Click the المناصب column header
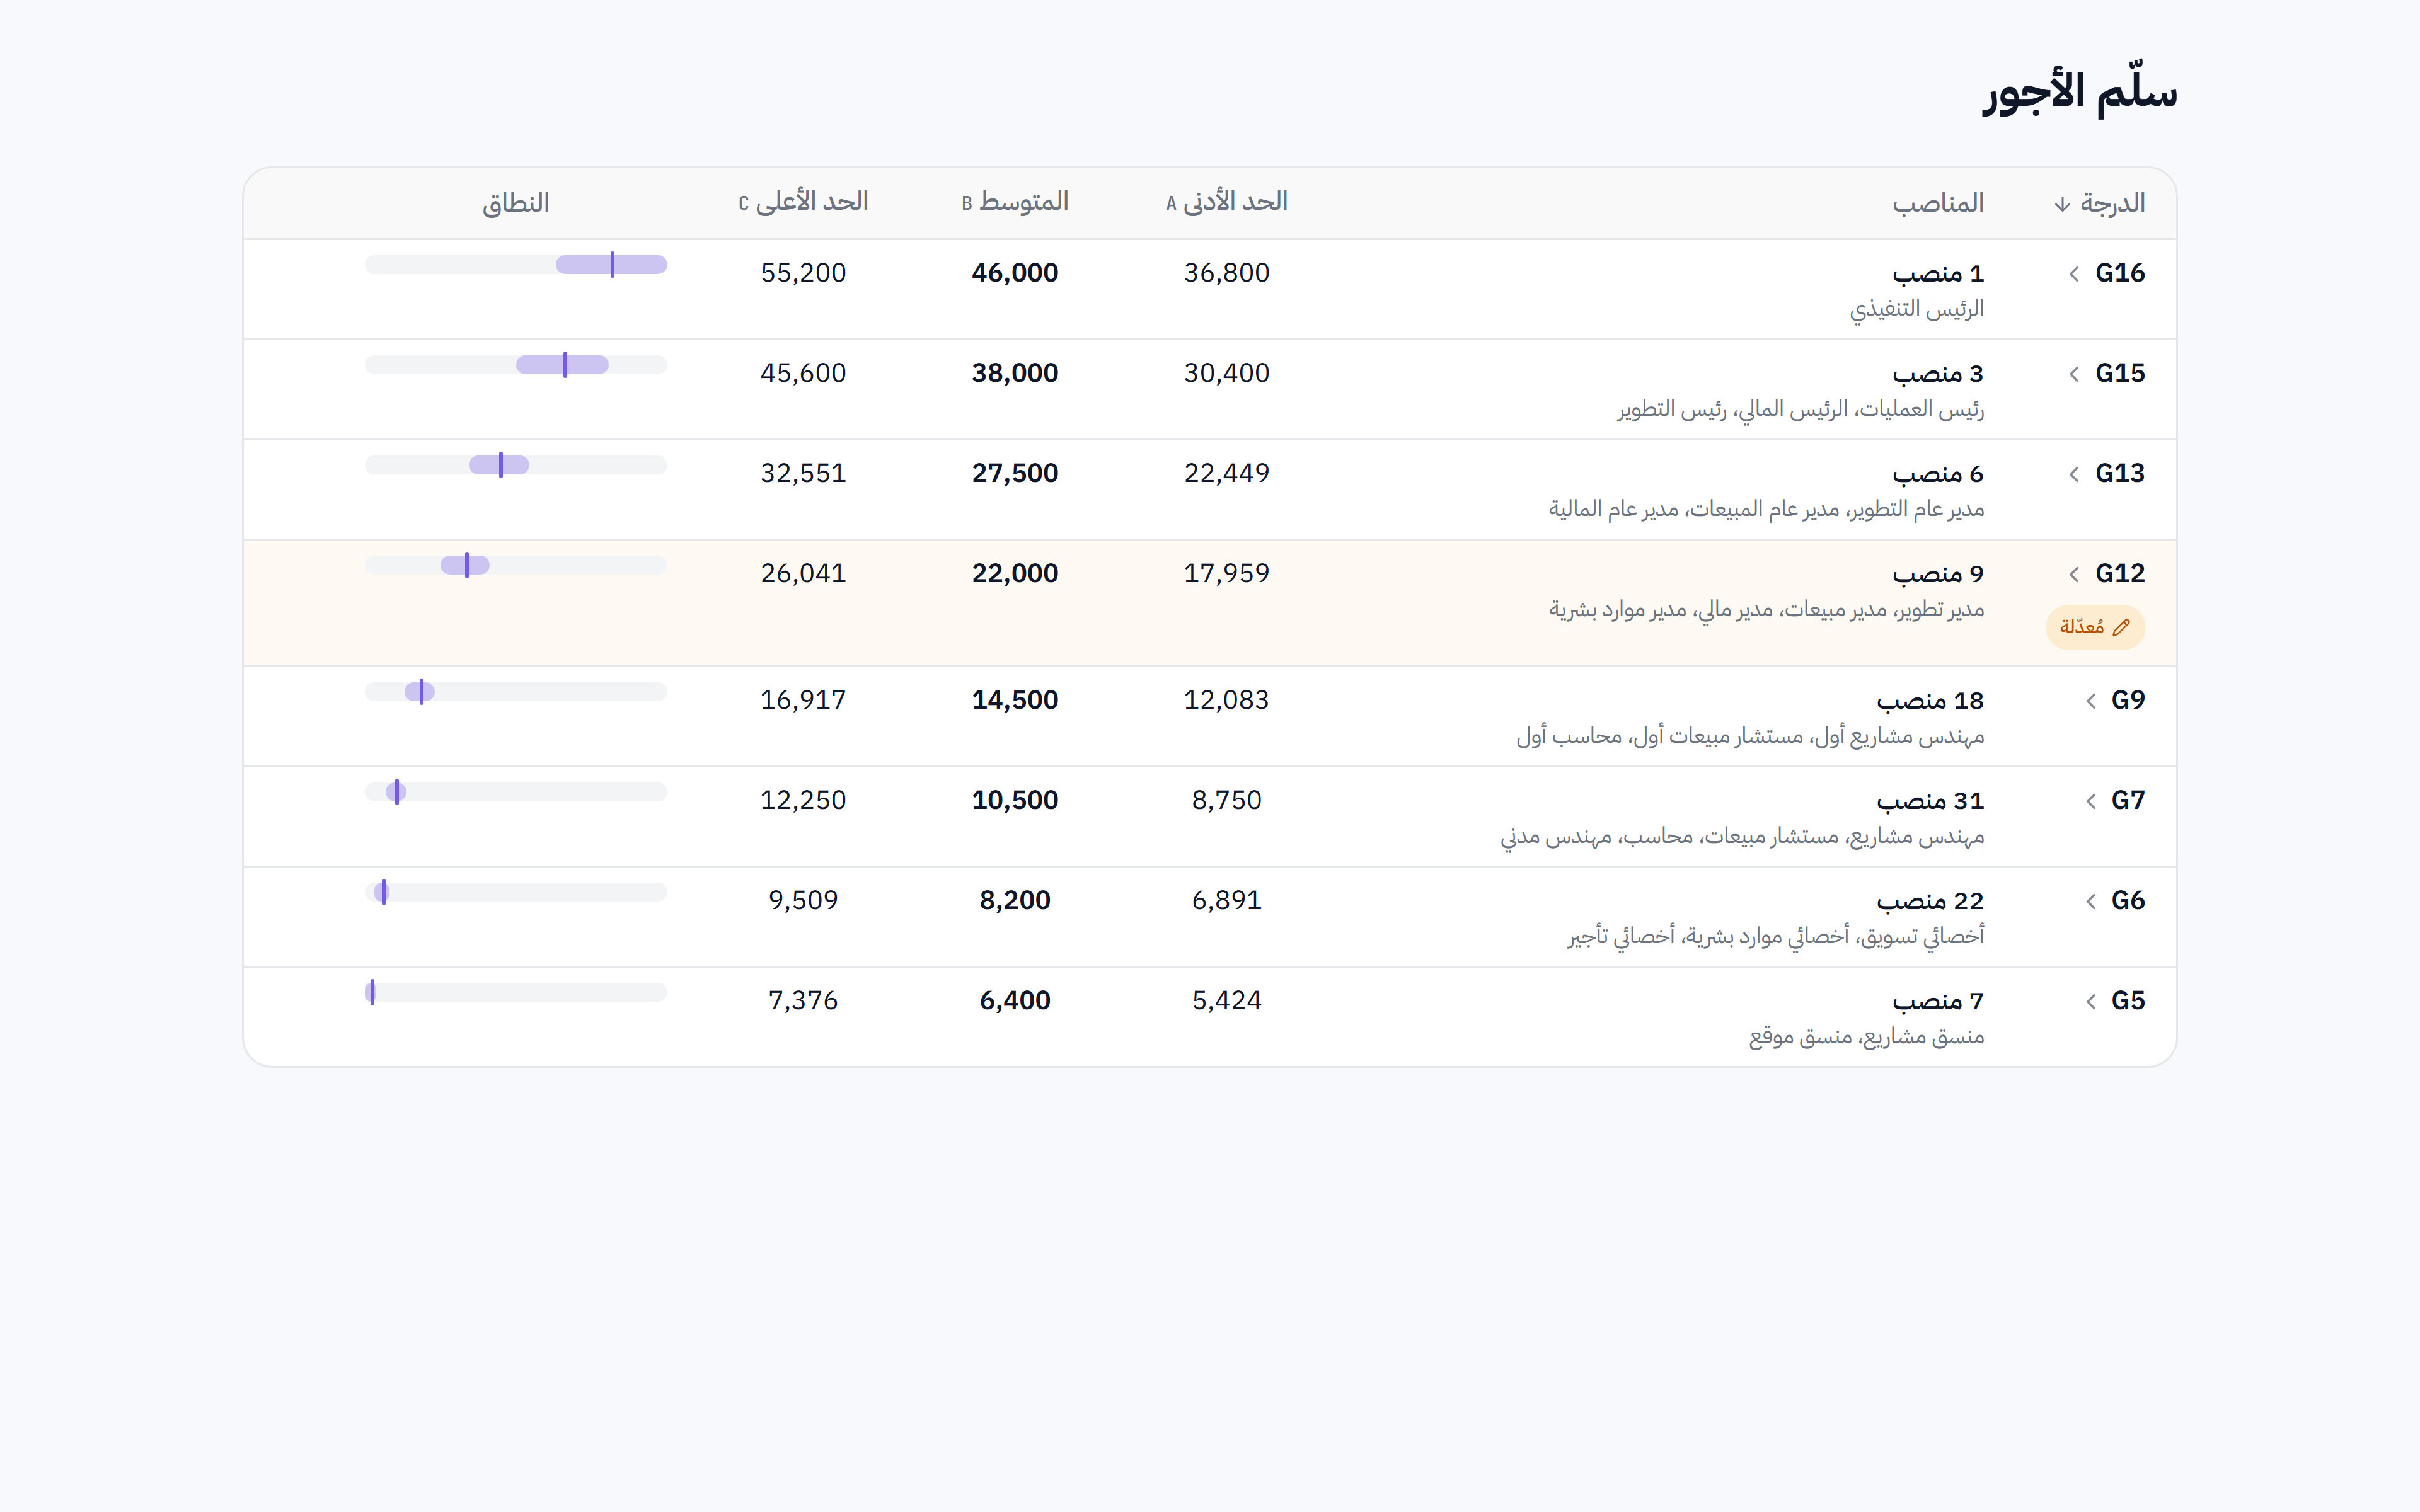Screen dimensions: 2420x1512 (x=1937, y=203)
